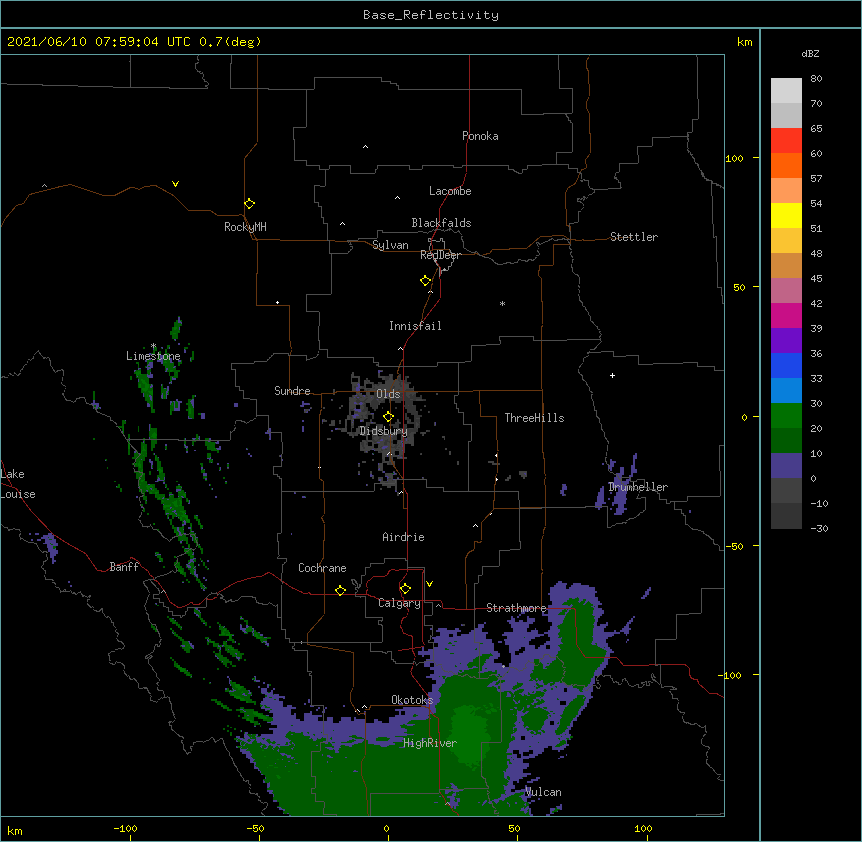Click the white plus marker north of Drumheller
The image size is (862, 842).
(x=612, y=375)
